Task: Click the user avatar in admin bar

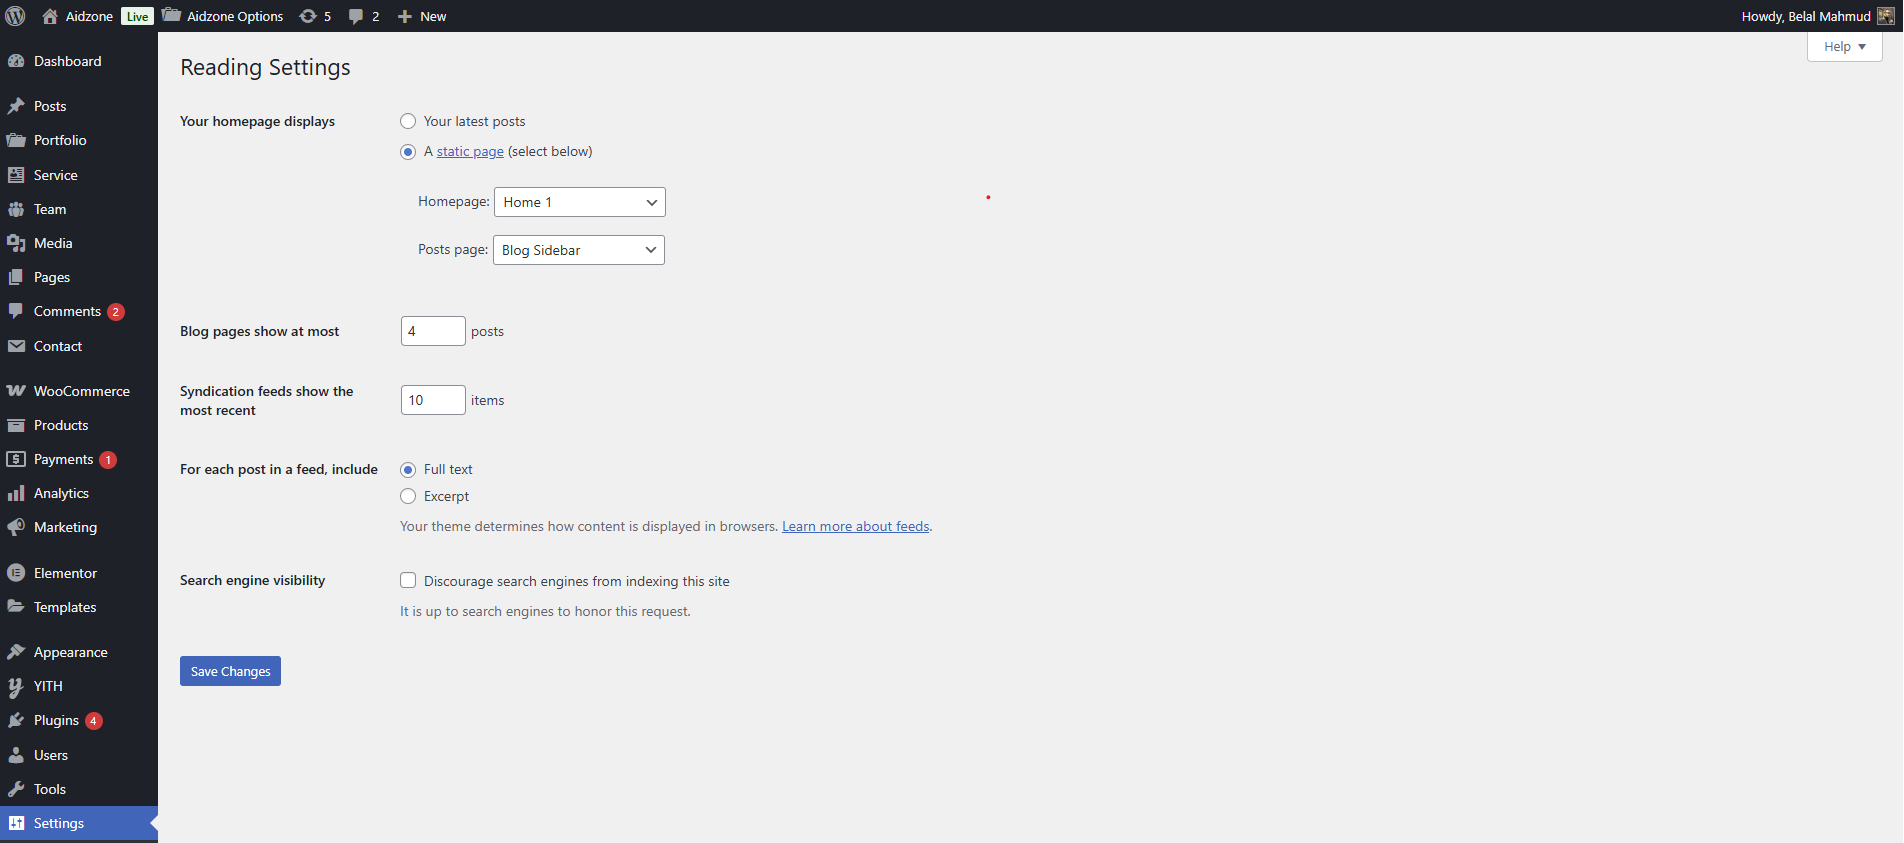Action: click(1885, 16)
